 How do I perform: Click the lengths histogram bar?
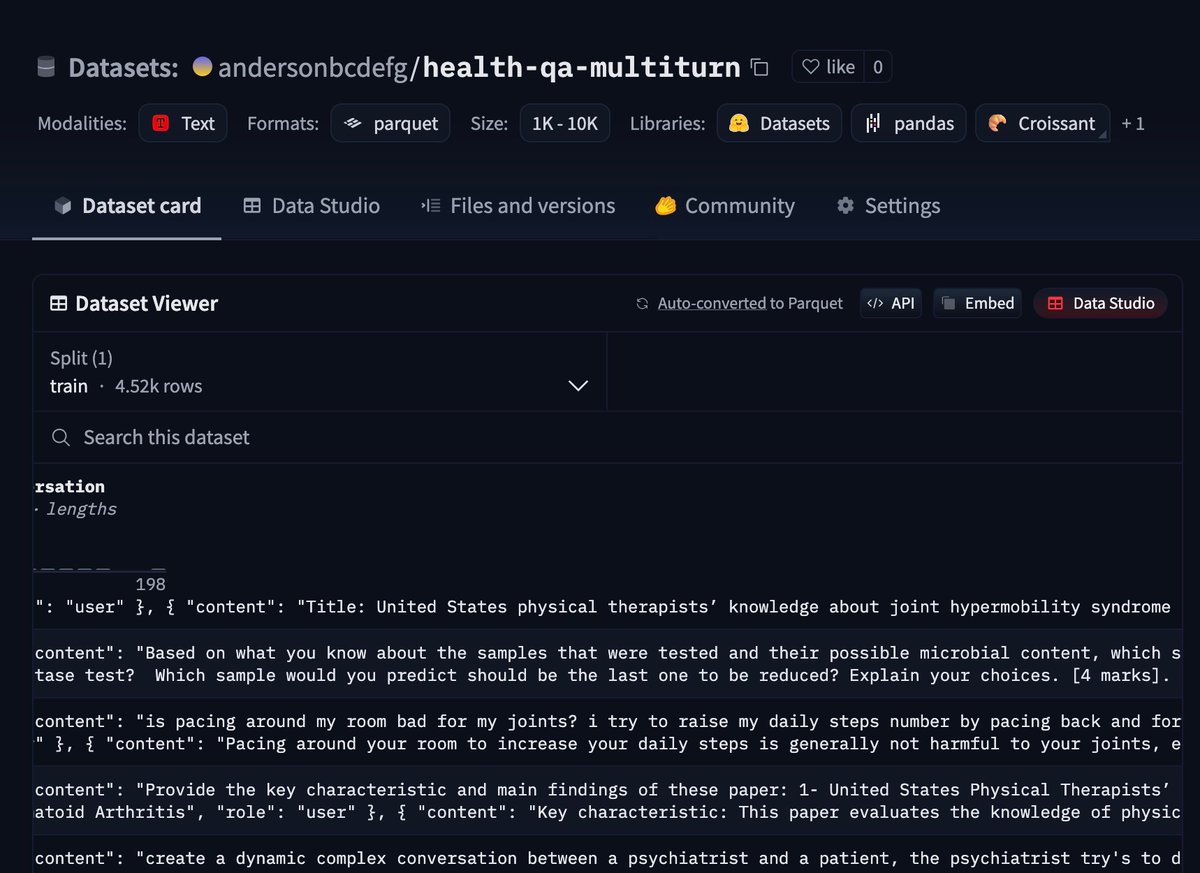click(100, 568)
